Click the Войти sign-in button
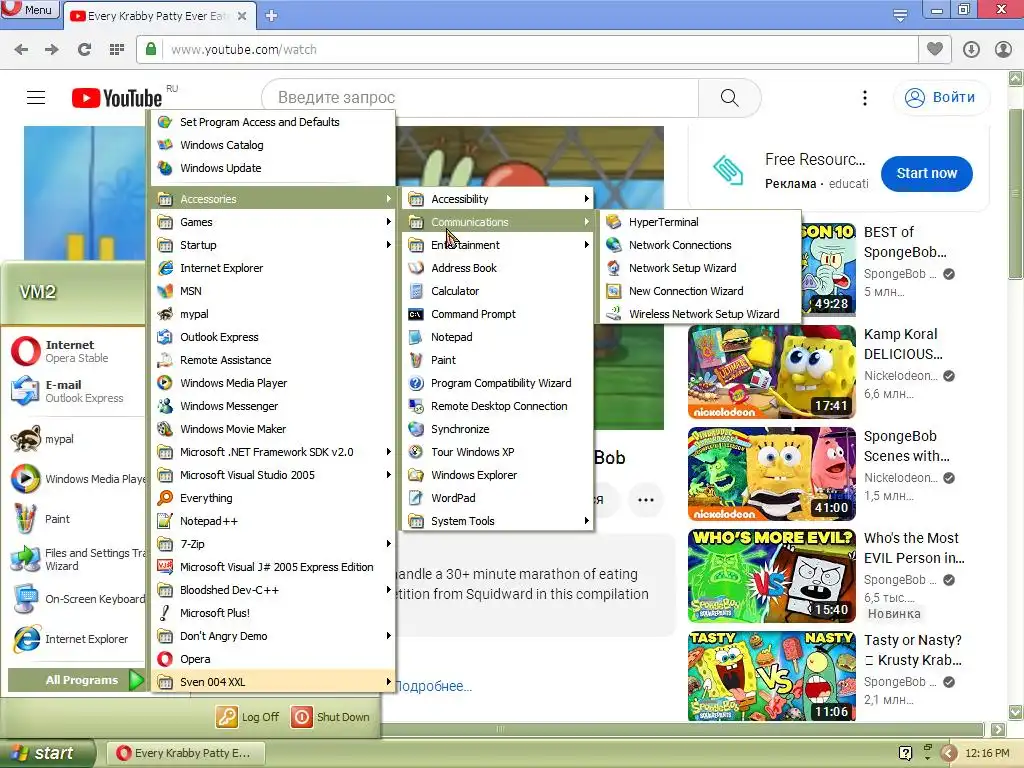The image size is (1024, 768). (941, 97)
